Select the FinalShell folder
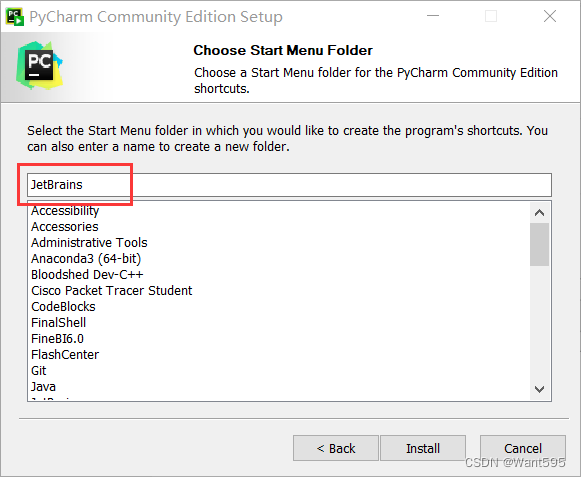Image resolution: width=581 pixels, height=477 pixels. [59, 322]
